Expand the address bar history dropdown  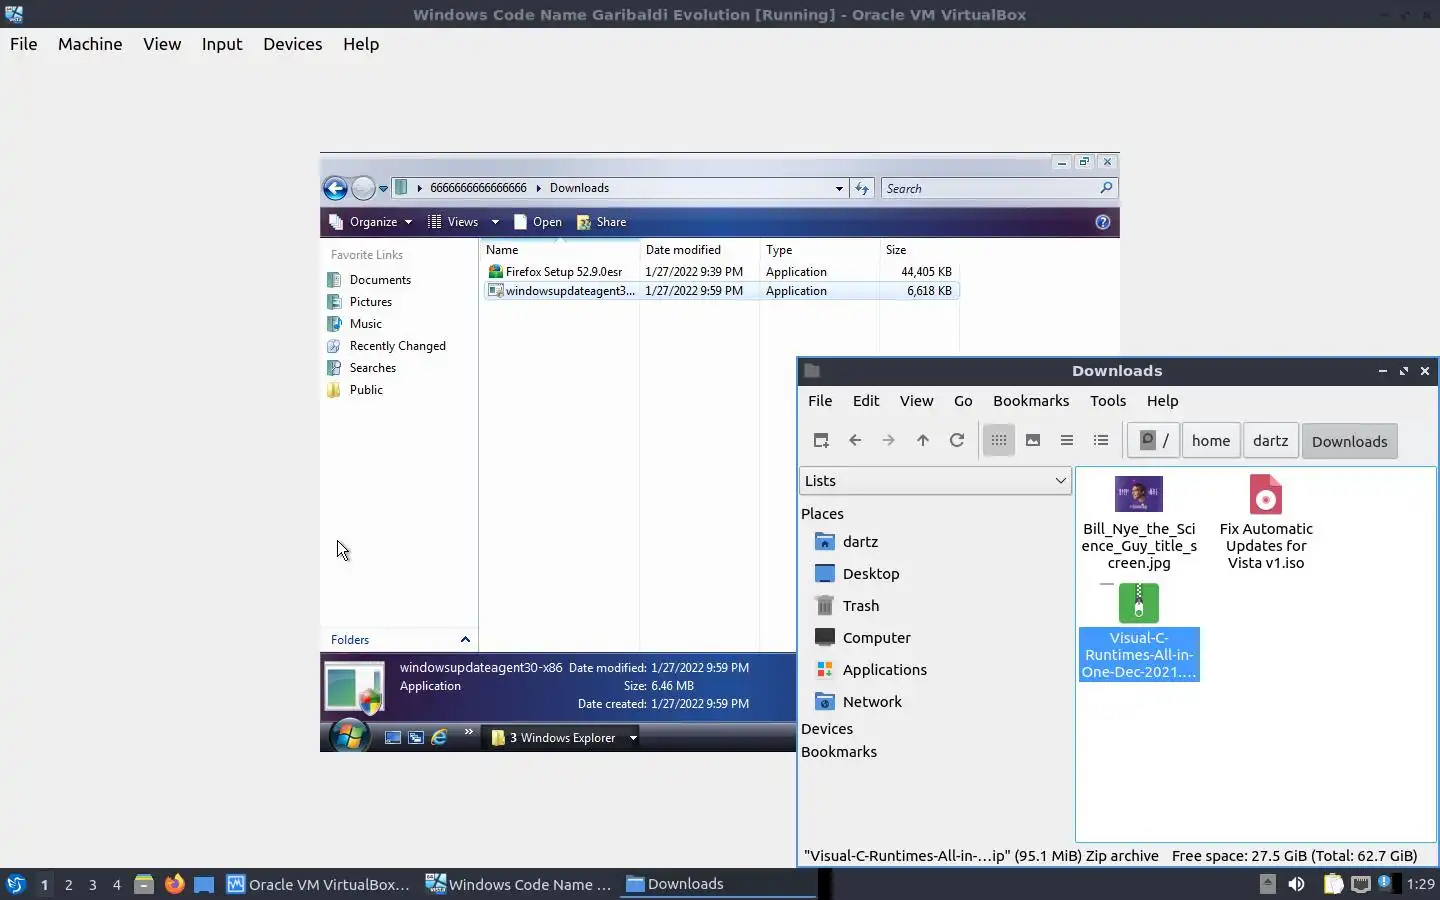tap(839, 188)
